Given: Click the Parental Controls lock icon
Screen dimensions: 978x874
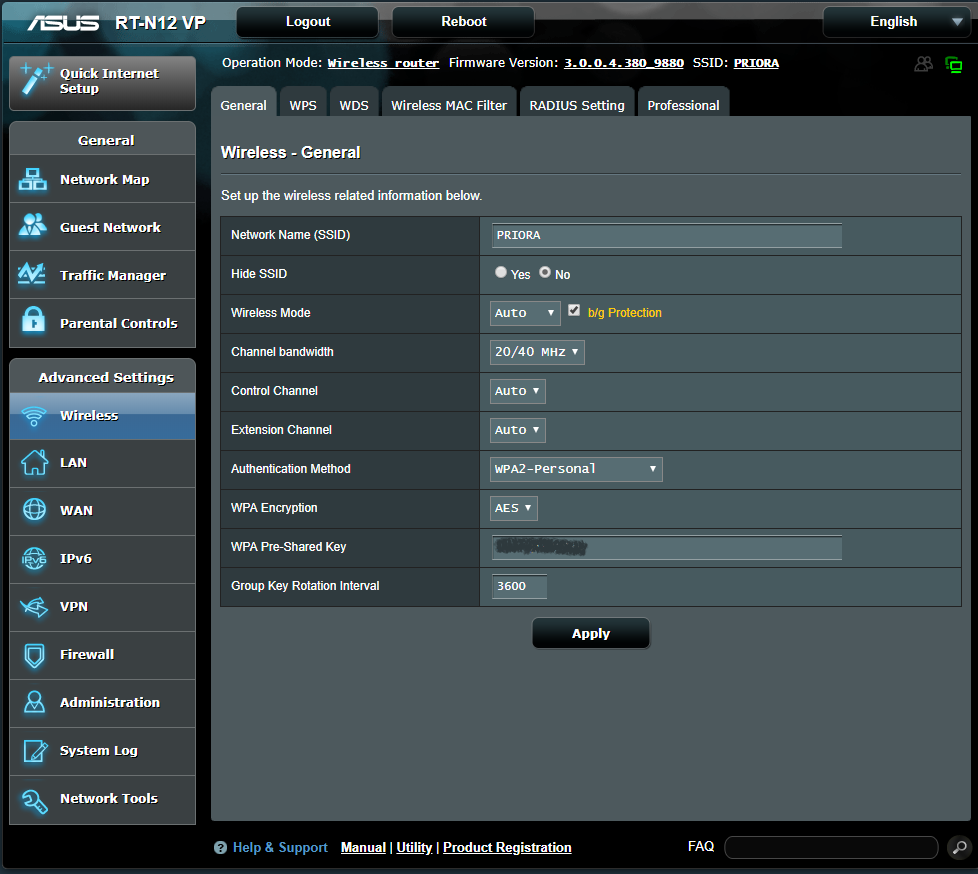Looking at the screenshot, I should pyautogui.click(x=33, y=321).
